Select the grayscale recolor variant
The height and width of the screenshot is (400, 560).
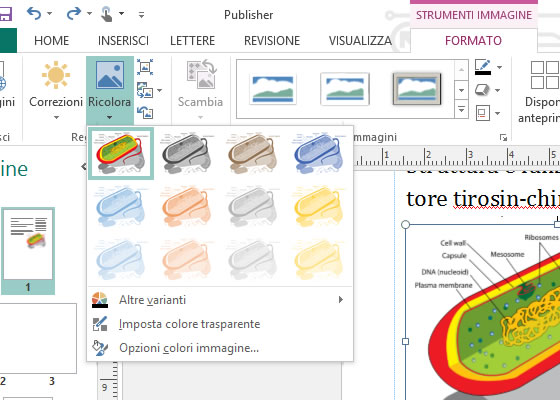[187, 154]
